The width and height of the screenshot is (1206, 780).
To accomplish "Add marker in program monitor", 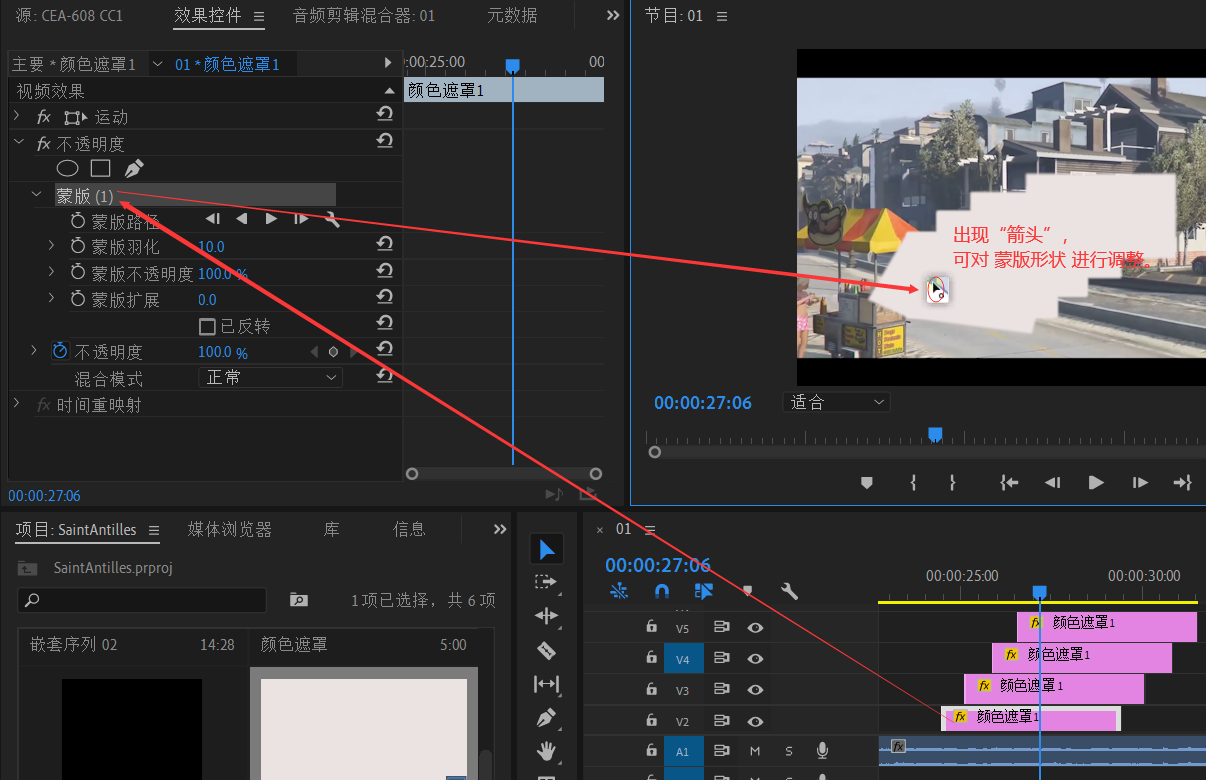I will tap(867, 482).
